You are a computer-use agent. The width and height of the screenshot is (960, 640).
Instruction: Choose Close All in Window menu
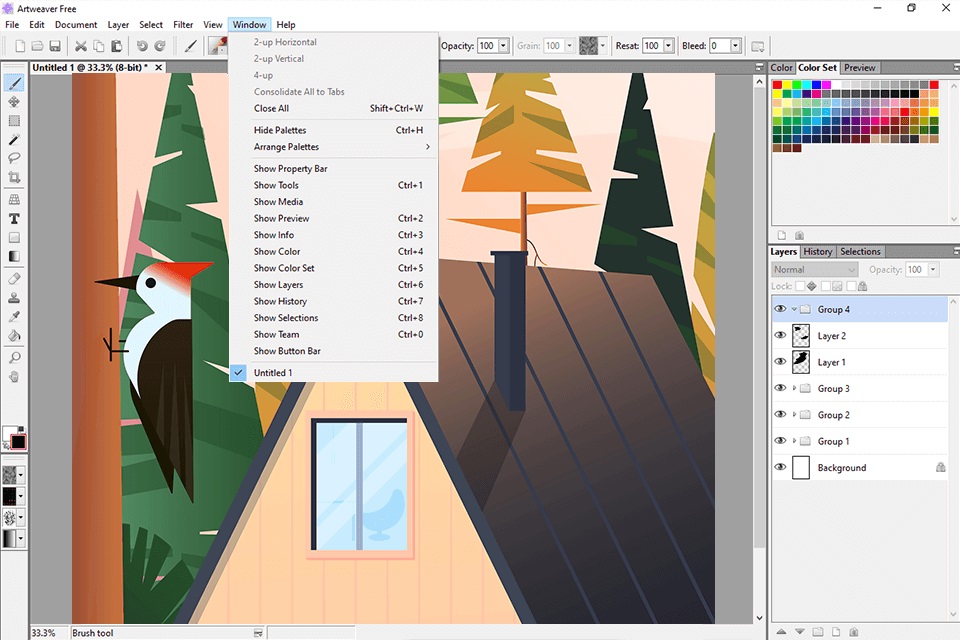coord(333,108)
